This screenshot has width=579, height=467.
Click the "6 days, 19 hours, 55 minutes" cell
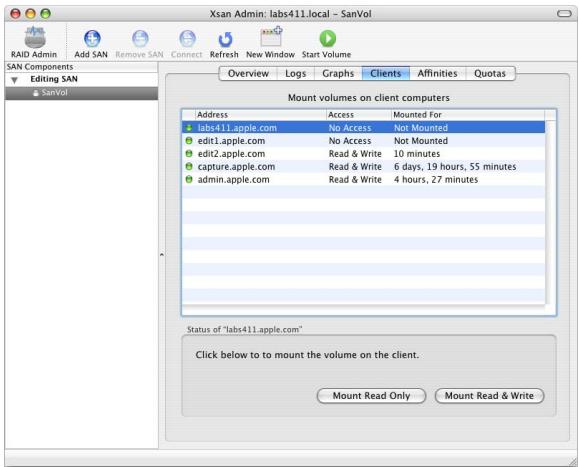tap(455, 167)
